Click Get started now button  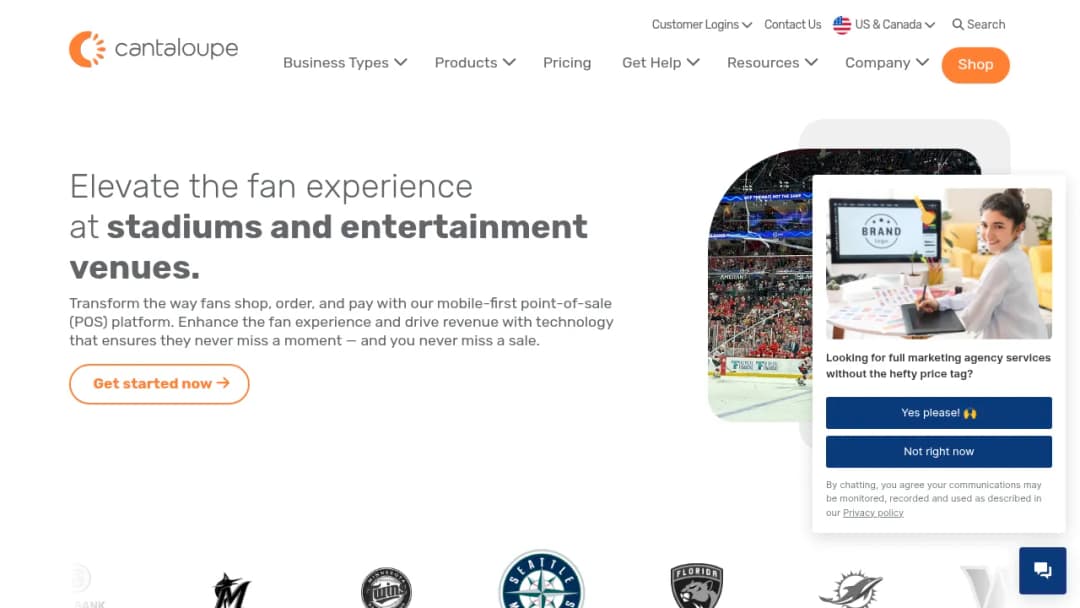(x=159, y=384)
